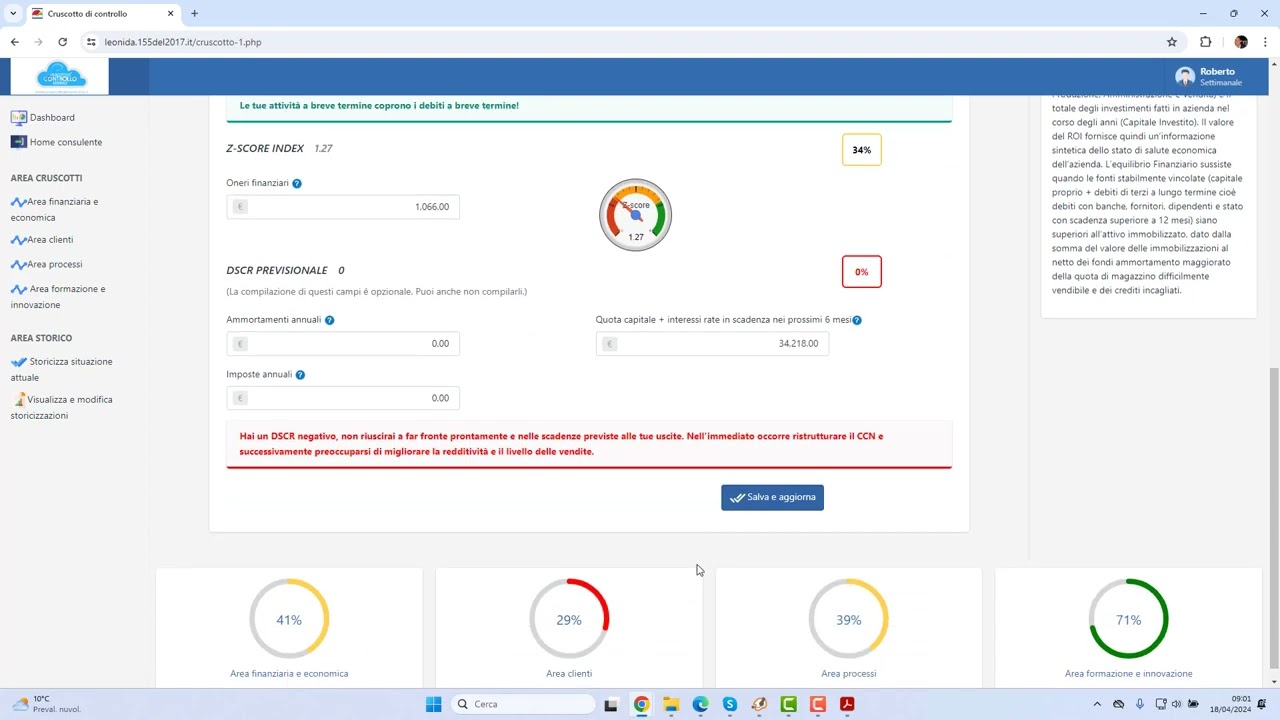The height and width of the screenshot is (720, 1280).
Task: Open Area clienti sidebar link
Action: tap(50, 240)
